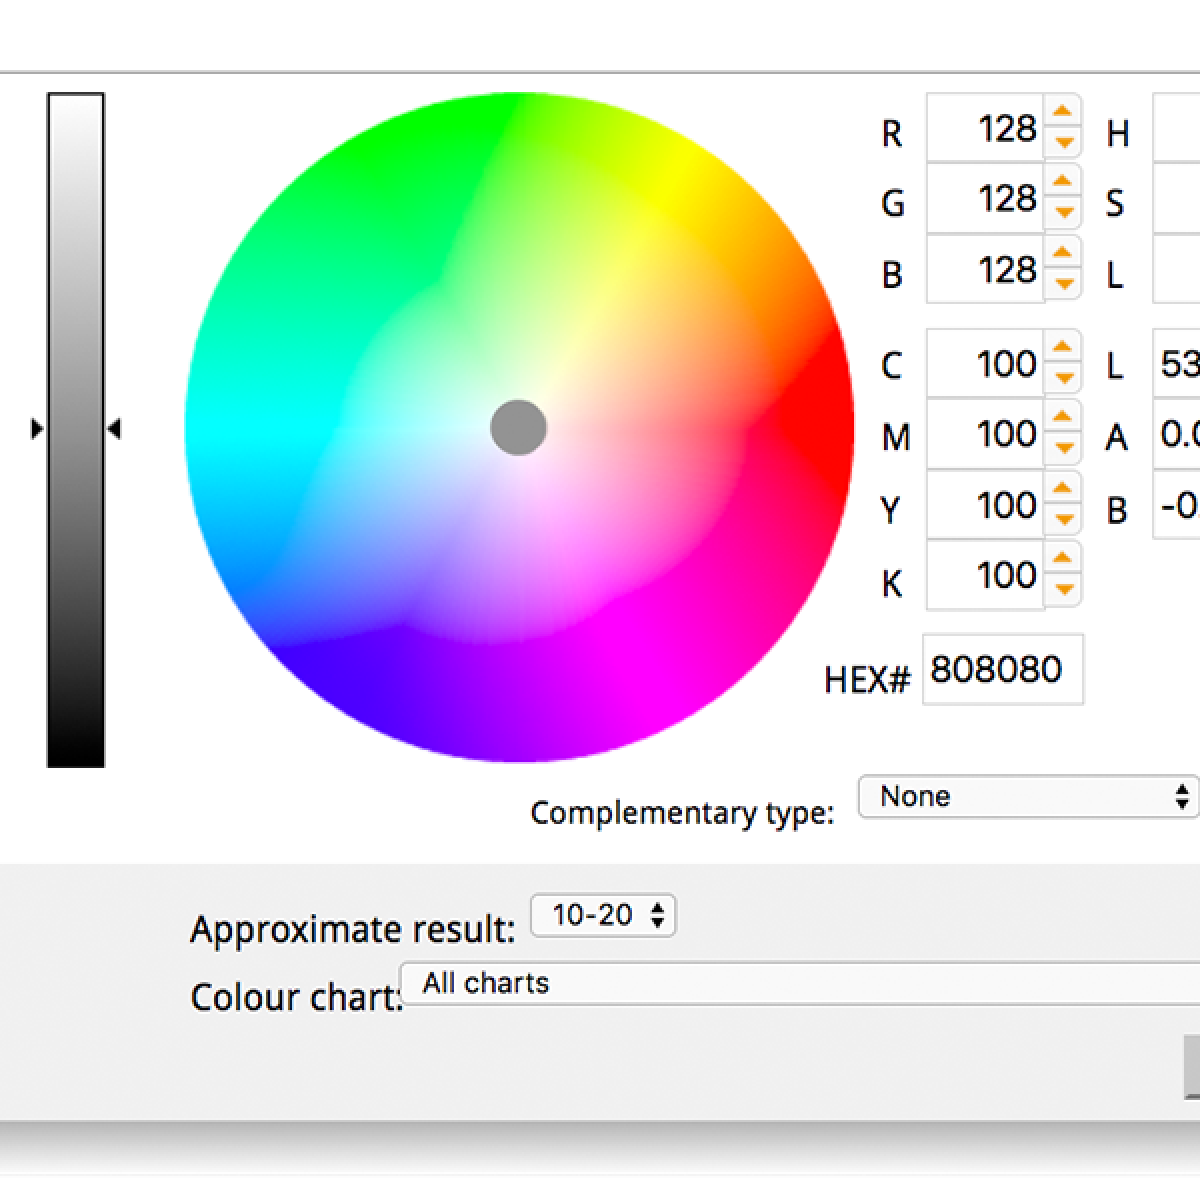Open the Approximate result 10-20 dropdown

tap(603, 915)
